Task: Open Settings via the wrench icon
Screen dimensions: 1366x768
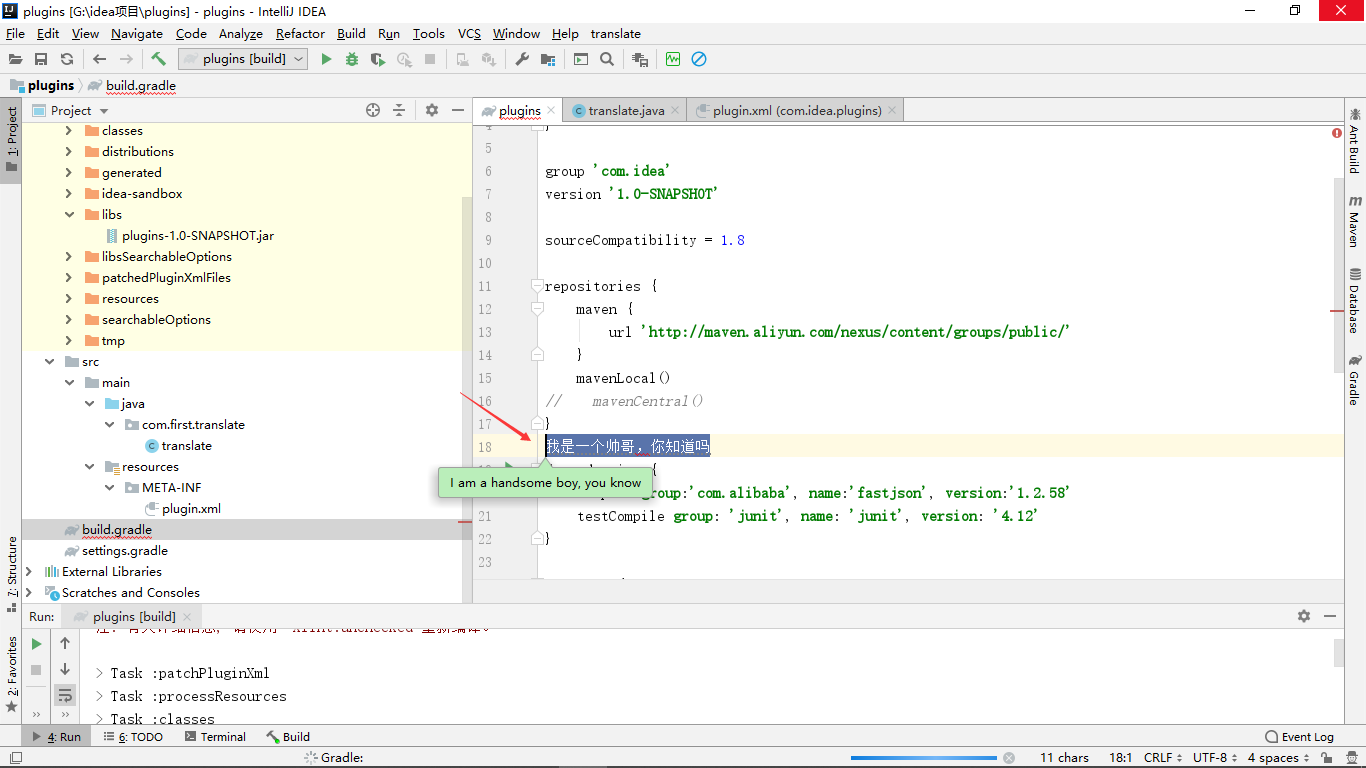Action: coord(523,59)
